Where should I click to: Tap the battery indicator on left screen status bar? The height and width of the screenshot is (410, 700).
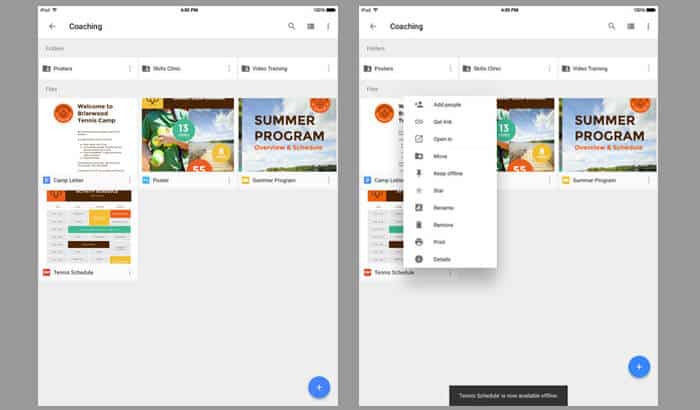[331, 10]
